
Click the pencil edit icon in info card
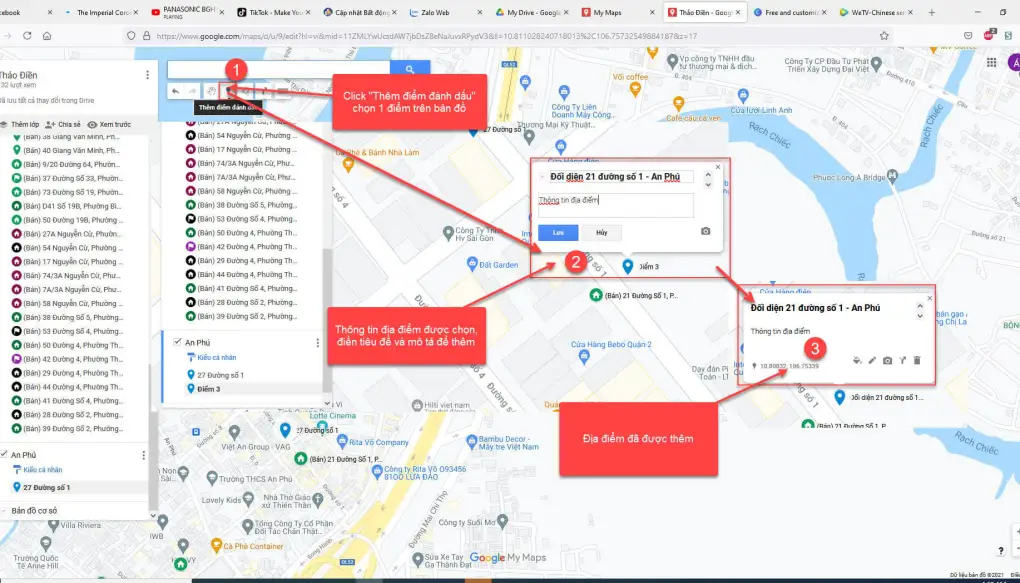click(x=872, y=360)
